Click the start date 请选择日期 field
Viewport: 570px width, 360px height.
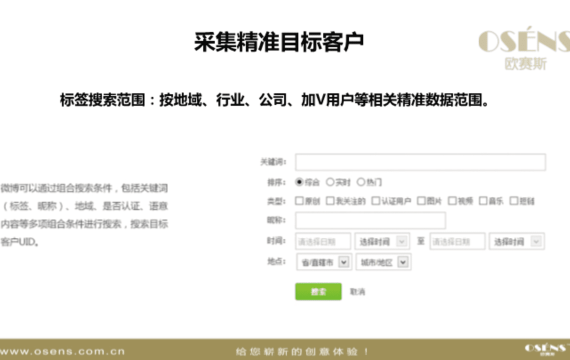(323, 241)
